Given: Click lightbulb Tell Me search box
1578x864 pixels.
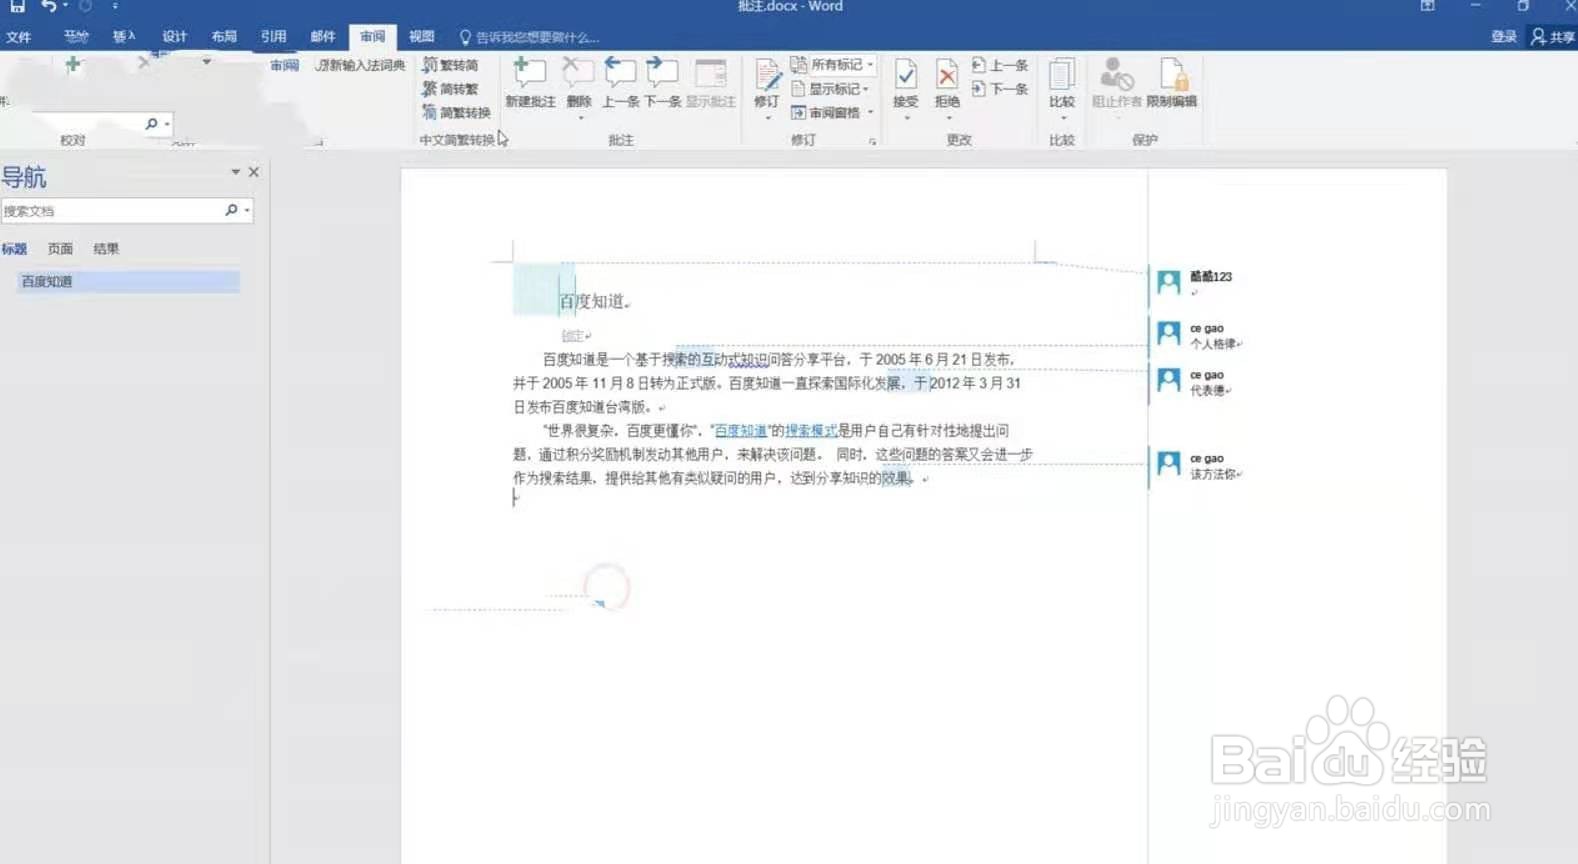Looking at the screenshot, I should pos(529,37).
